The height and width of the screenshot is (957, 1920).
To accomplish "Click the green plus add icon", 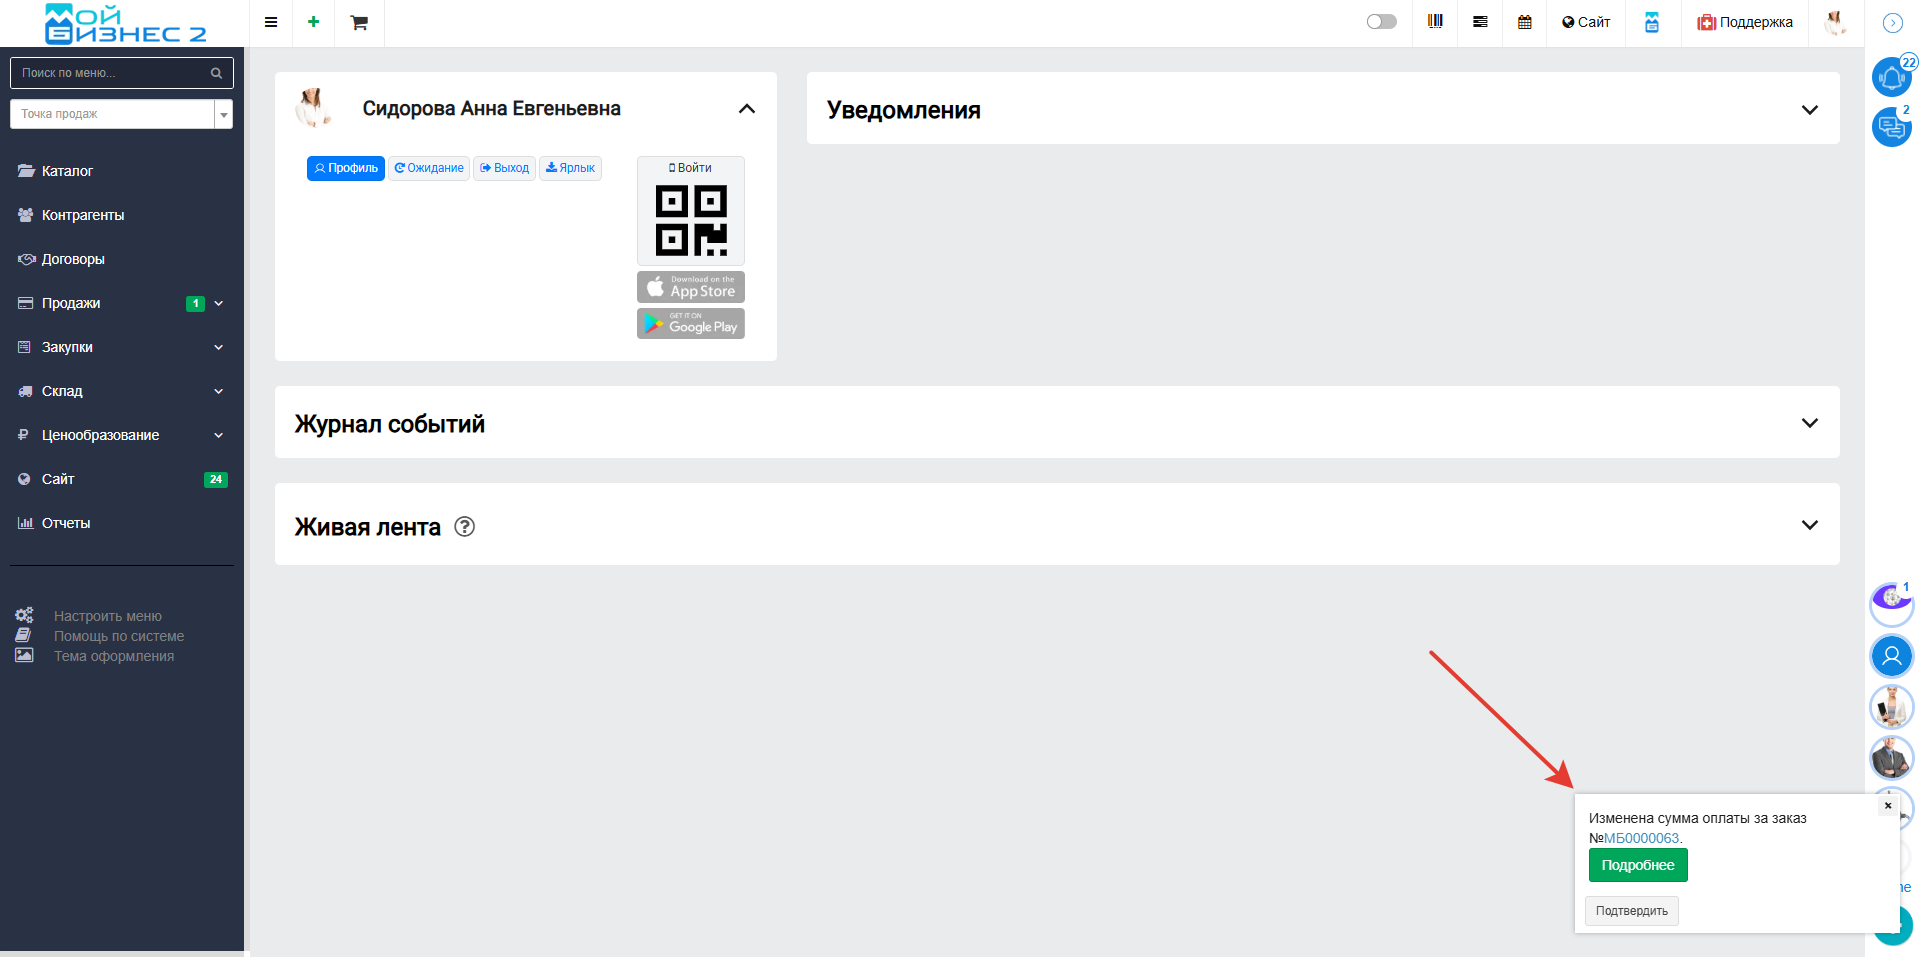I will (313, 22).
